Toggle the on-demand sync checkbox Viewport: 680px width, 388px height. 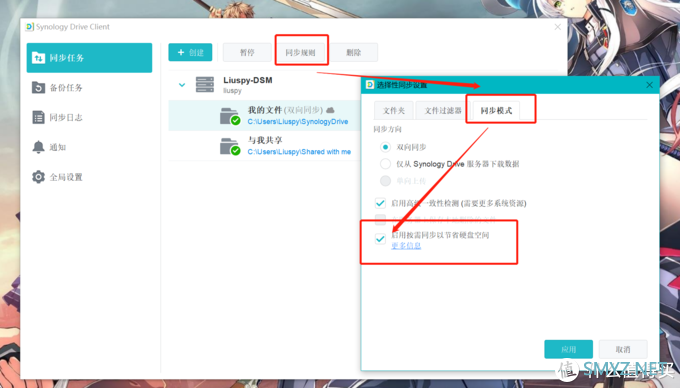point(380,239)
